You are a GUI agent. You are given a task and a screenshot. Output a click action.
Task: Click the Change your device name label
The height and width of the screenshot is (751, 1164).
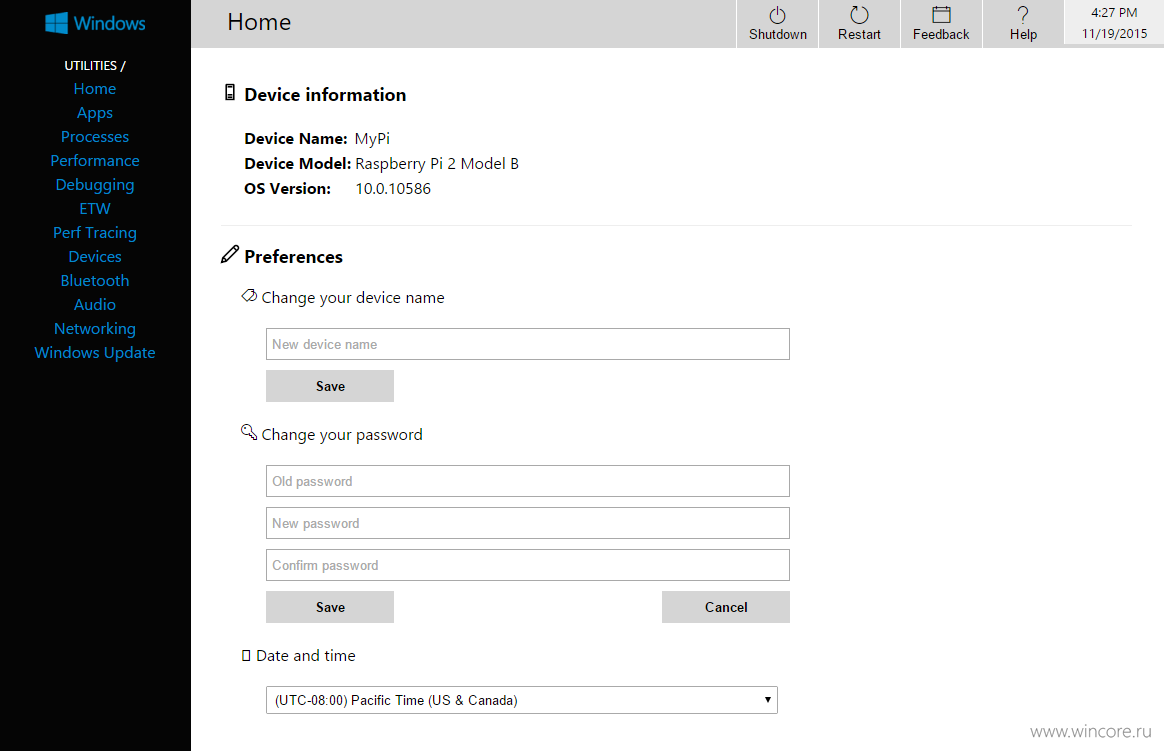[x=353, y=298]
